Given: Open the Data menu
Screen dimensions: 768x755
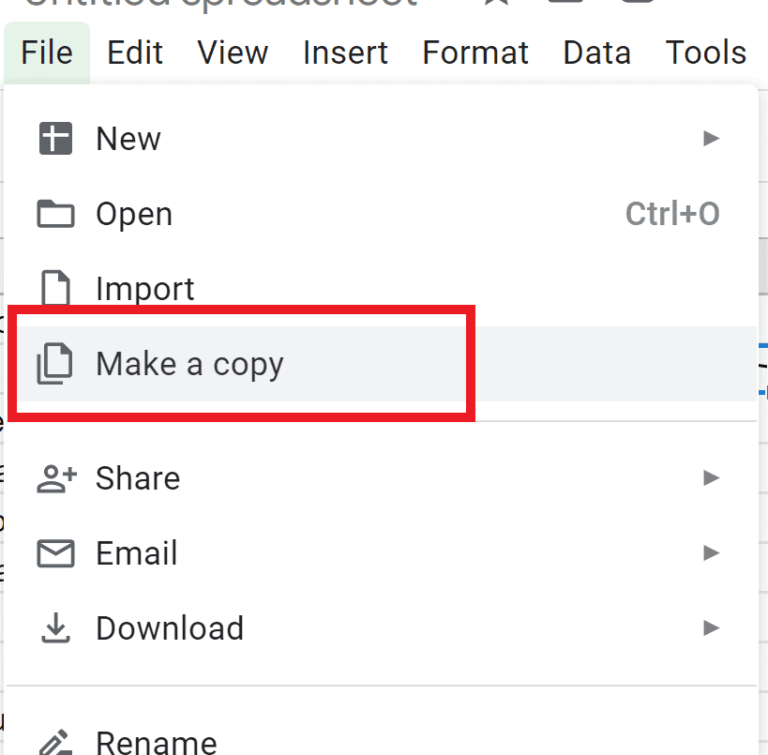Looking at the screenshot, I should [x=597, y=52].
